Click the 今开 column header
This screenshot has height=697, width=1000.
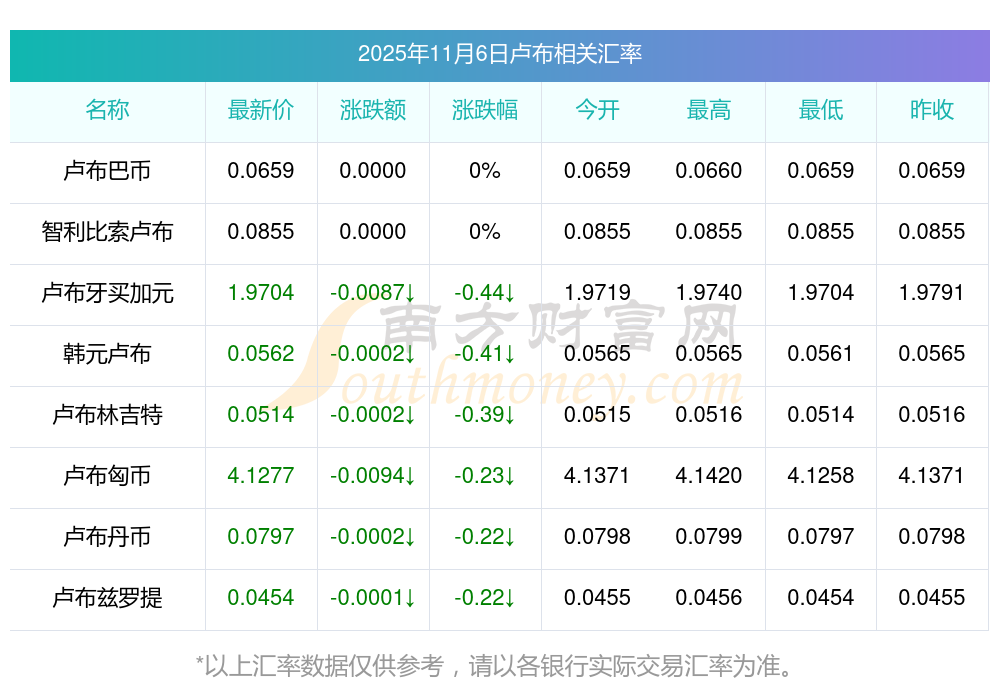click(597, 111)
